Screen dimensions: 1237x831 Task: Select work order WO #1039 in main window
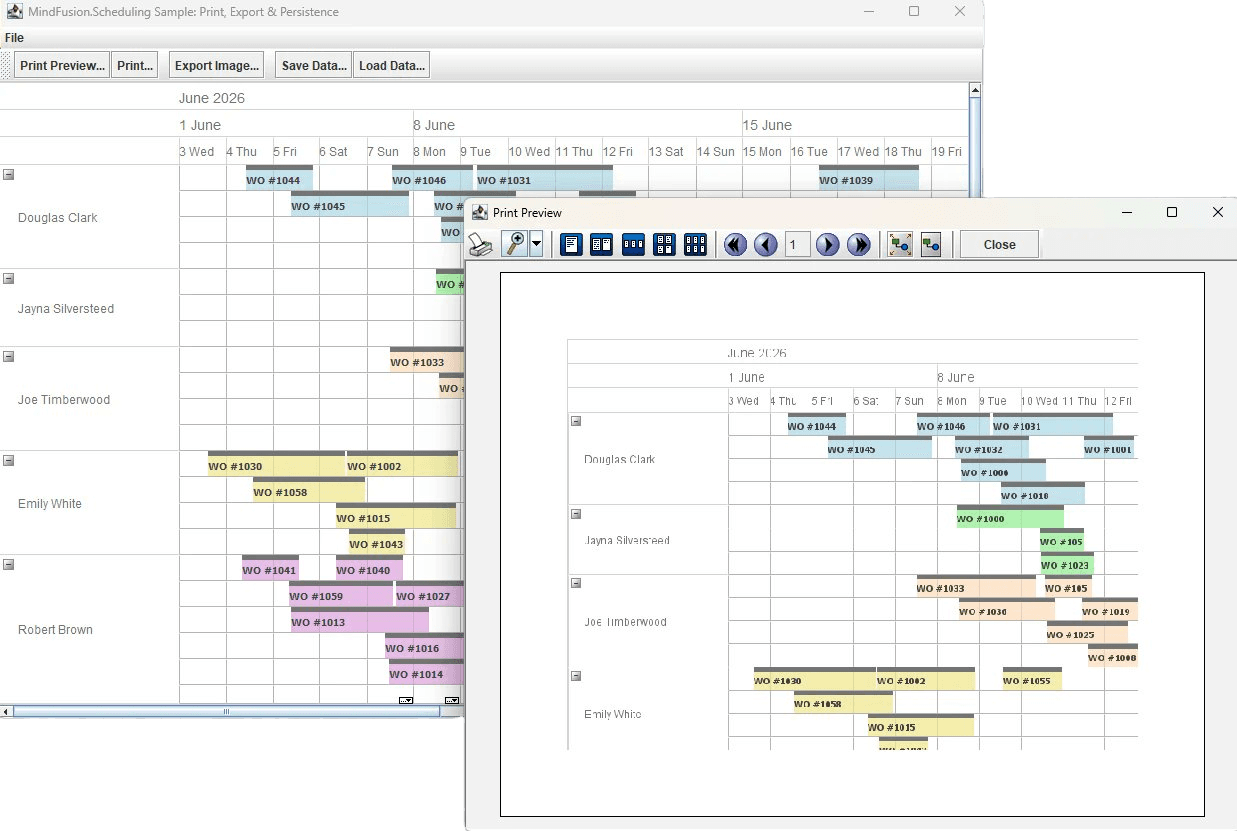click(868, 180)
